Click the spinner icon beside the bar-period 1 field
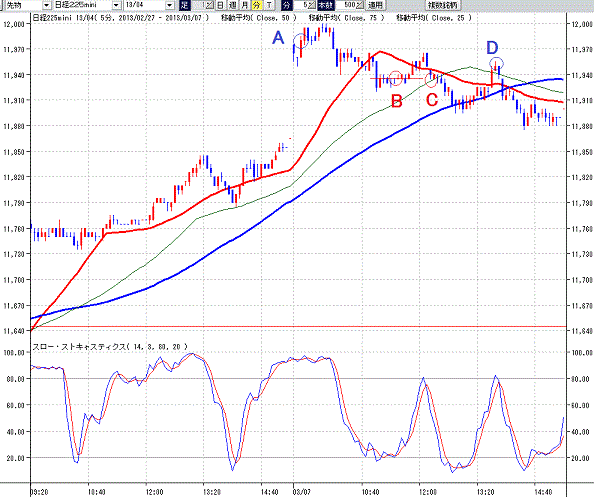 [211, 5]
